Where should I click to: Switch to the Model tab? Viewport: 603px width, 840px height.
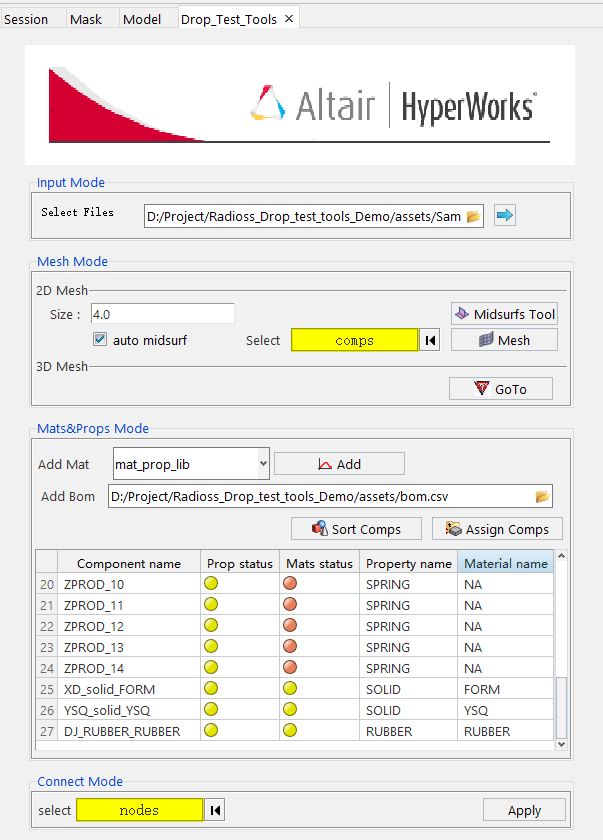click(x=141, y=19)
